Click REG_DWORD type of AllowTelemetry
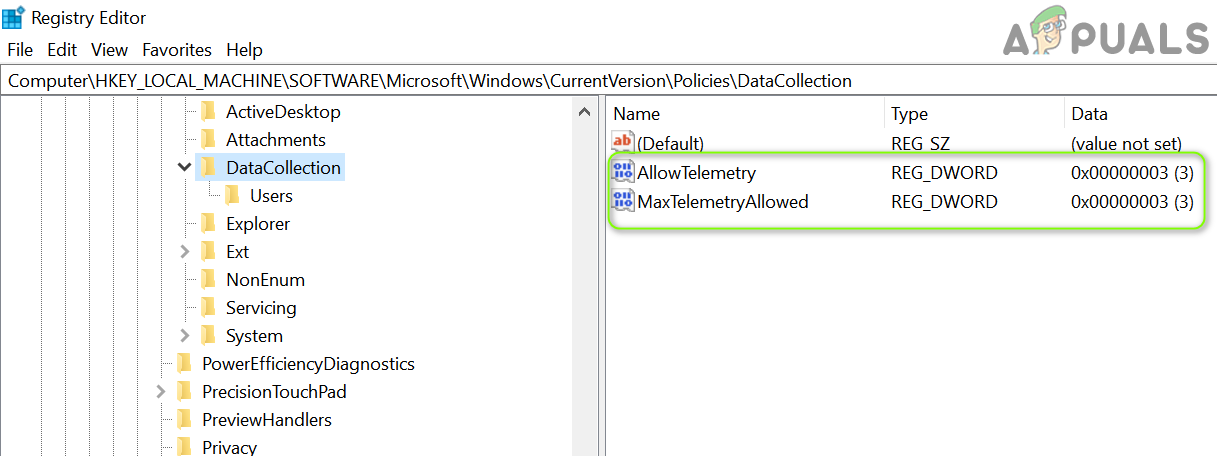This screenshot has height=456, width=1217. point(944,173)
